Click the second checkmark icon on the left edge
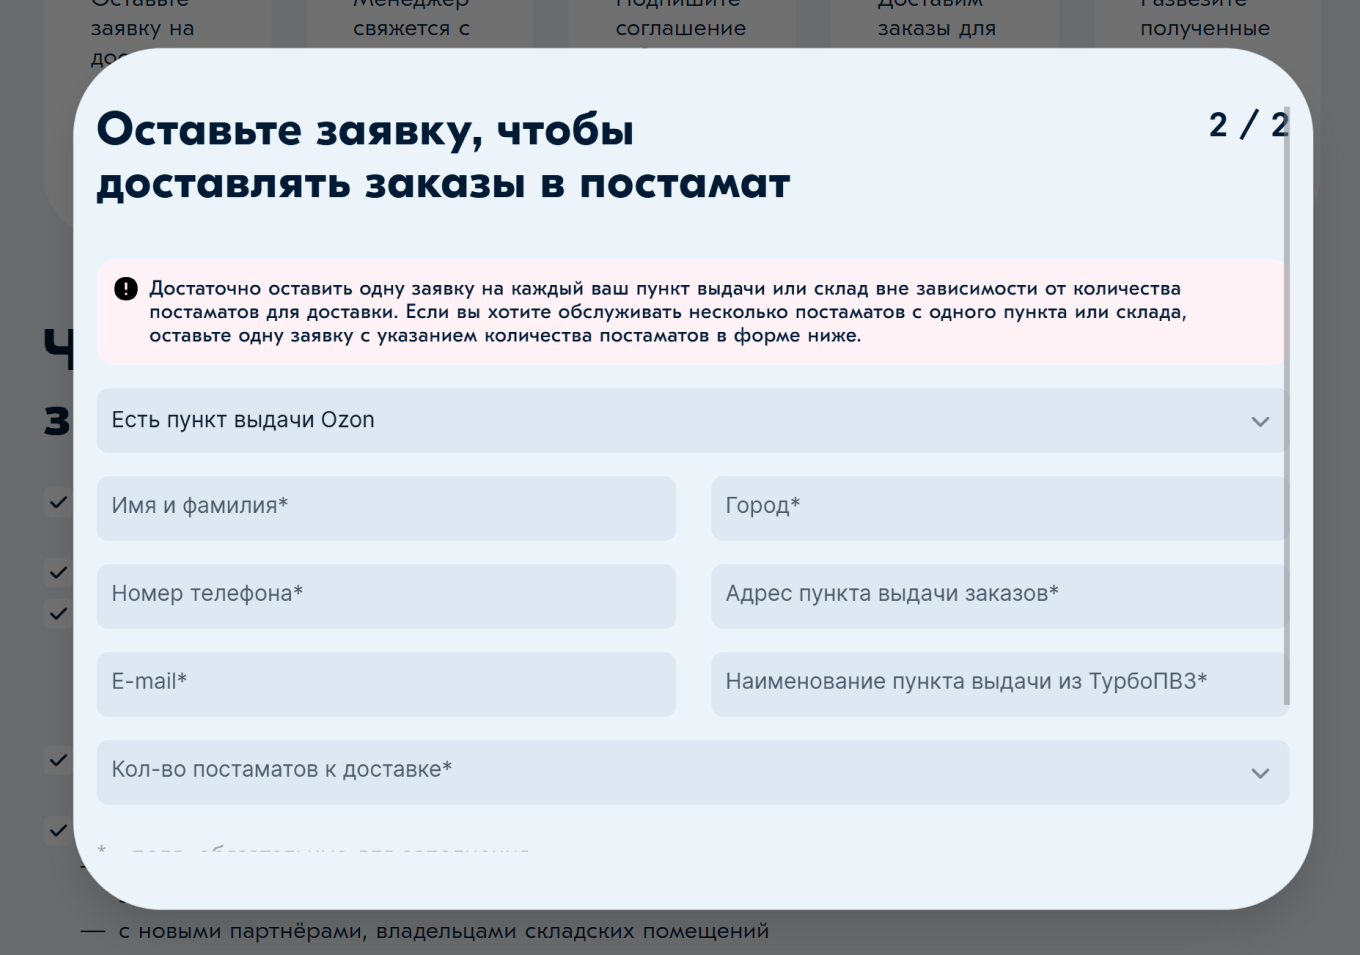Image resolution: width=1360 pixels, height=955 pixels. tap(57, 573)
